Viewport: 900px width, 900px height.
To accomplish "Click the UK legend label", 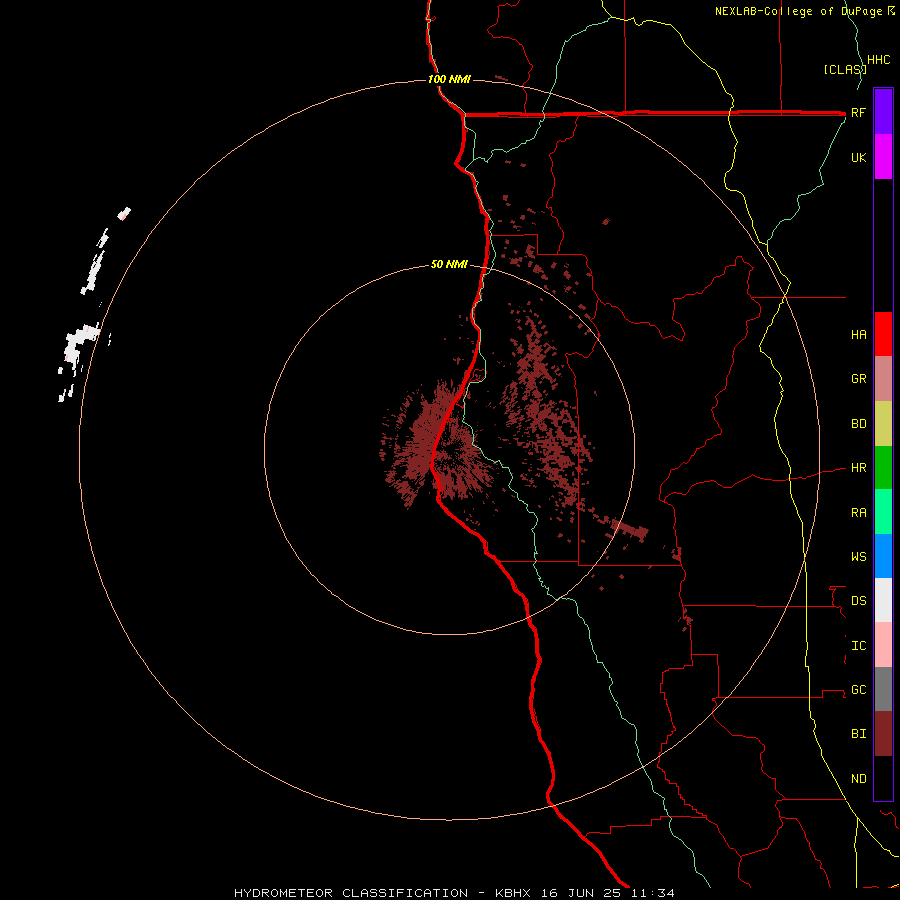I will coord(858,157).
